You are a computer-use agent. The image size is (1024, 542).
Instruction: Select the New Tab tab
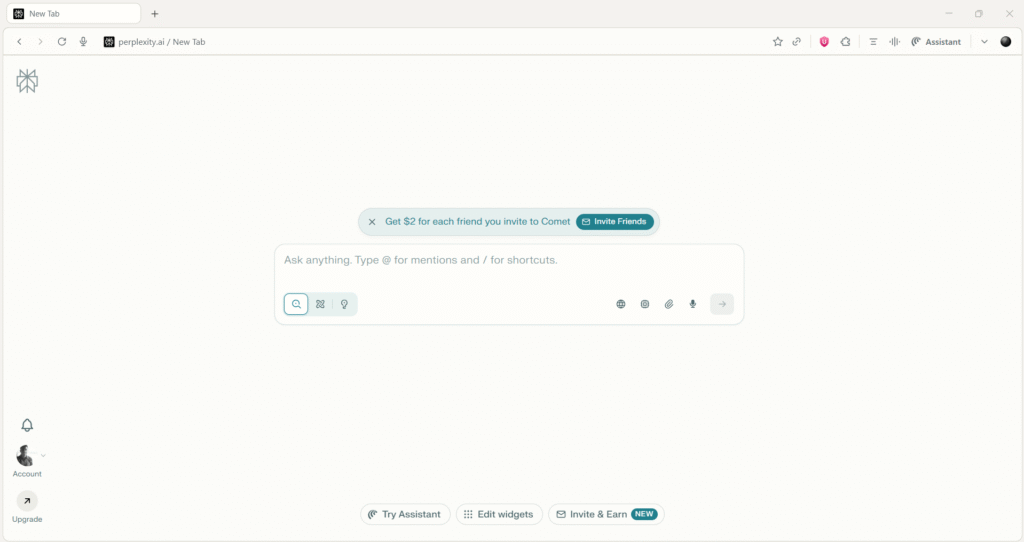tap(74, 14)
